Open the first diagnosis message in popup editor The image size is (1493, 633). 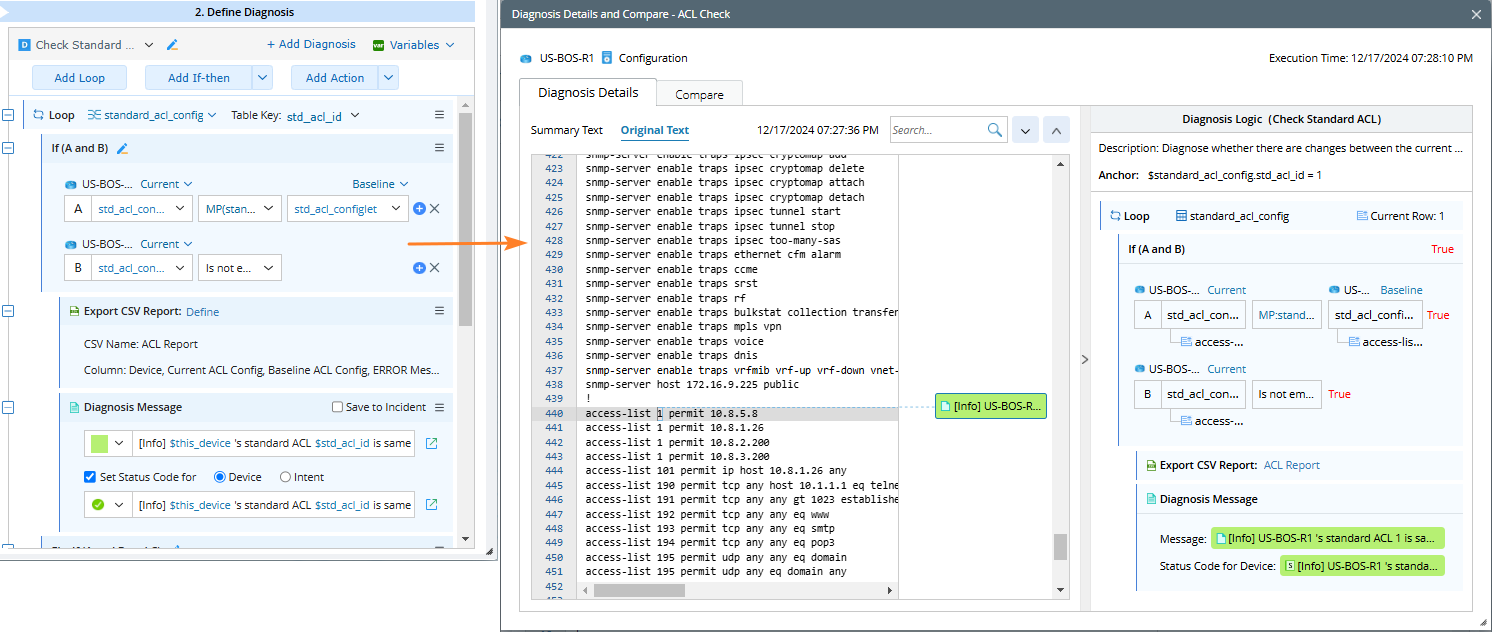[432, 444]
